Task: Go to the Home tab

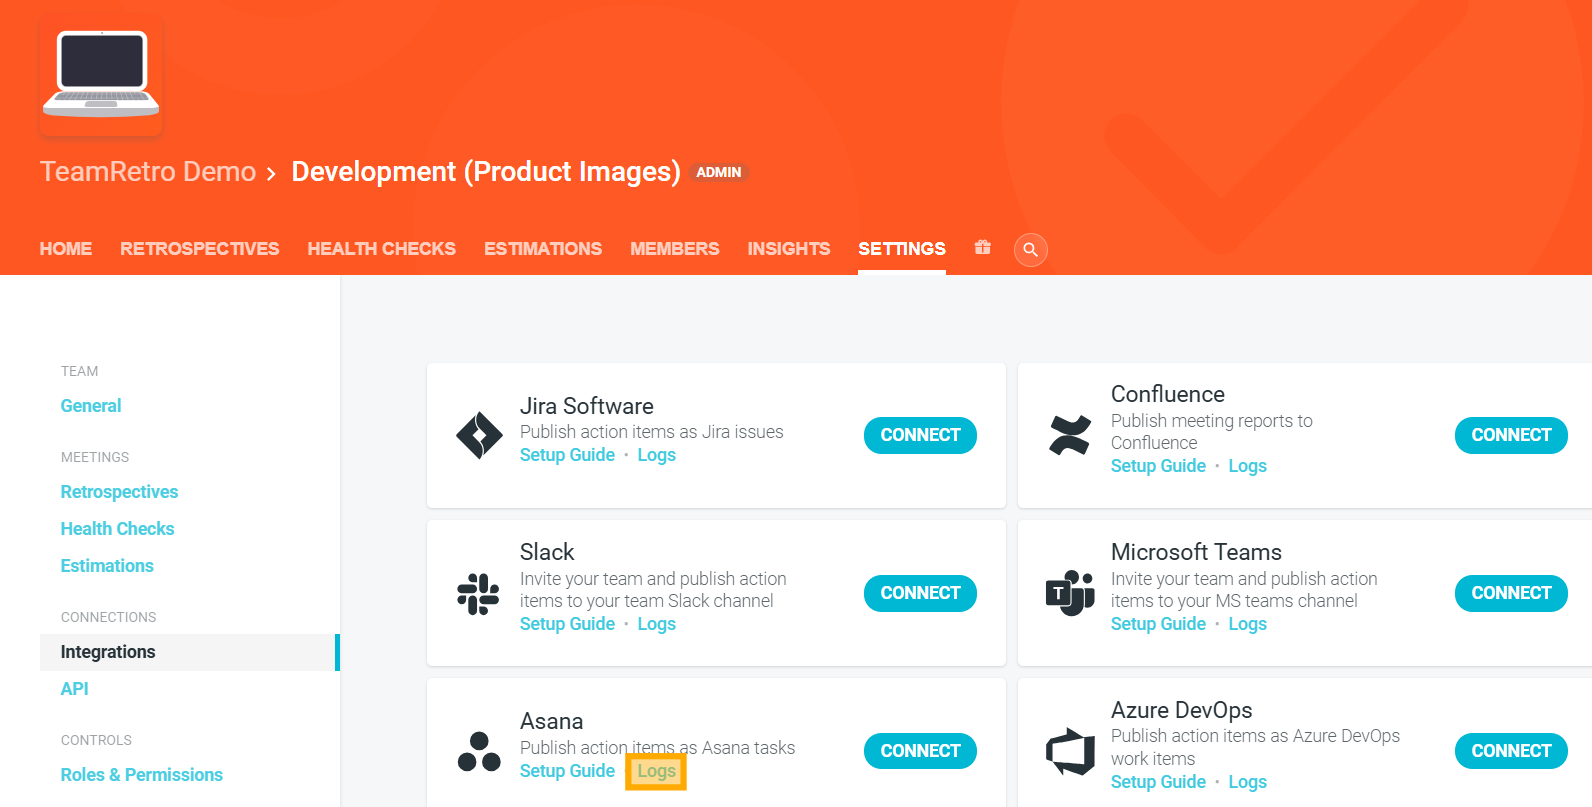Action: point(66,249)
